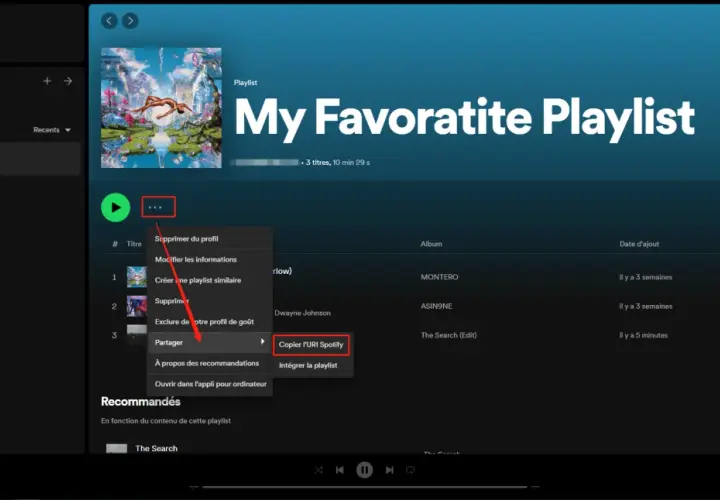Open the MONTERO album link
This screenshot has width=720, height=500.
(439, 277)
